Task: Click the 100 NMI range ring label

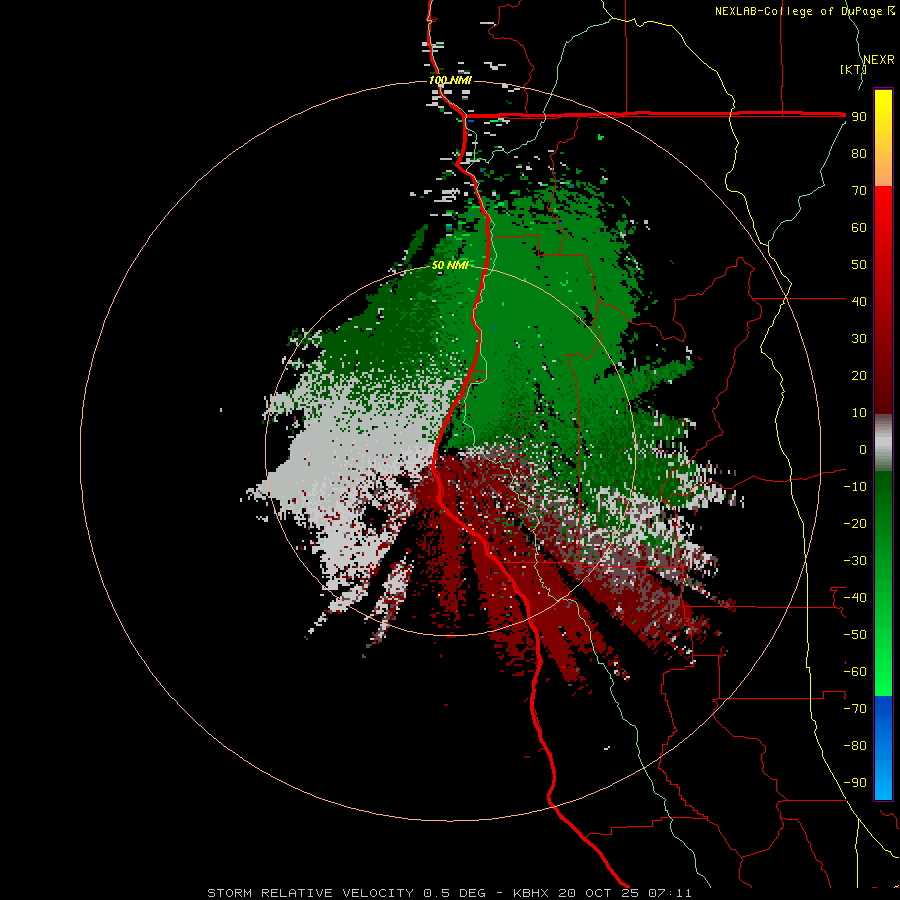Action: (450, 80)
